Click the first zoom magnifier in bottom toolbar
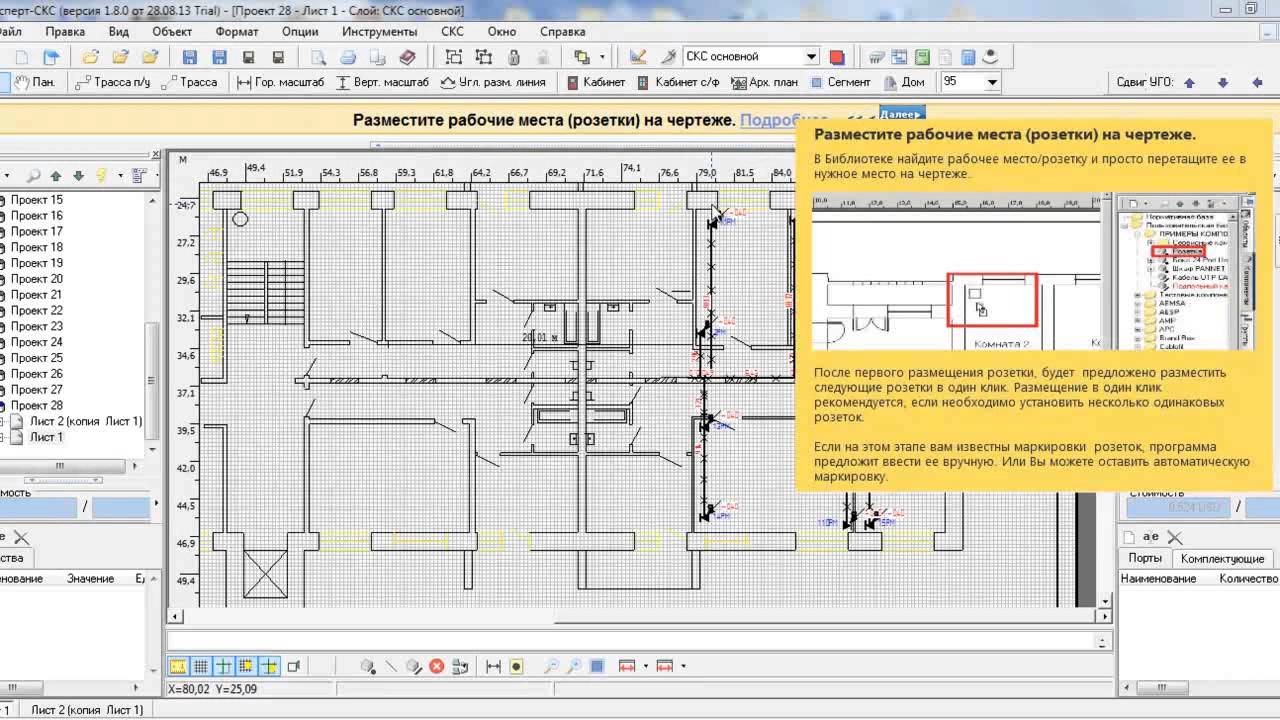This screenshot has height=720, width=1280. [551, 666]
